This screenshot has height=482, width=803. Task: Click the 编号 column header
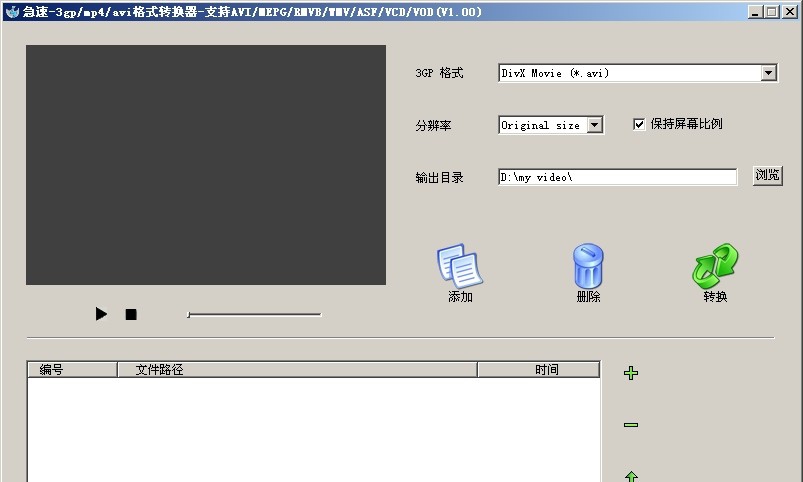tap(72, 369)
